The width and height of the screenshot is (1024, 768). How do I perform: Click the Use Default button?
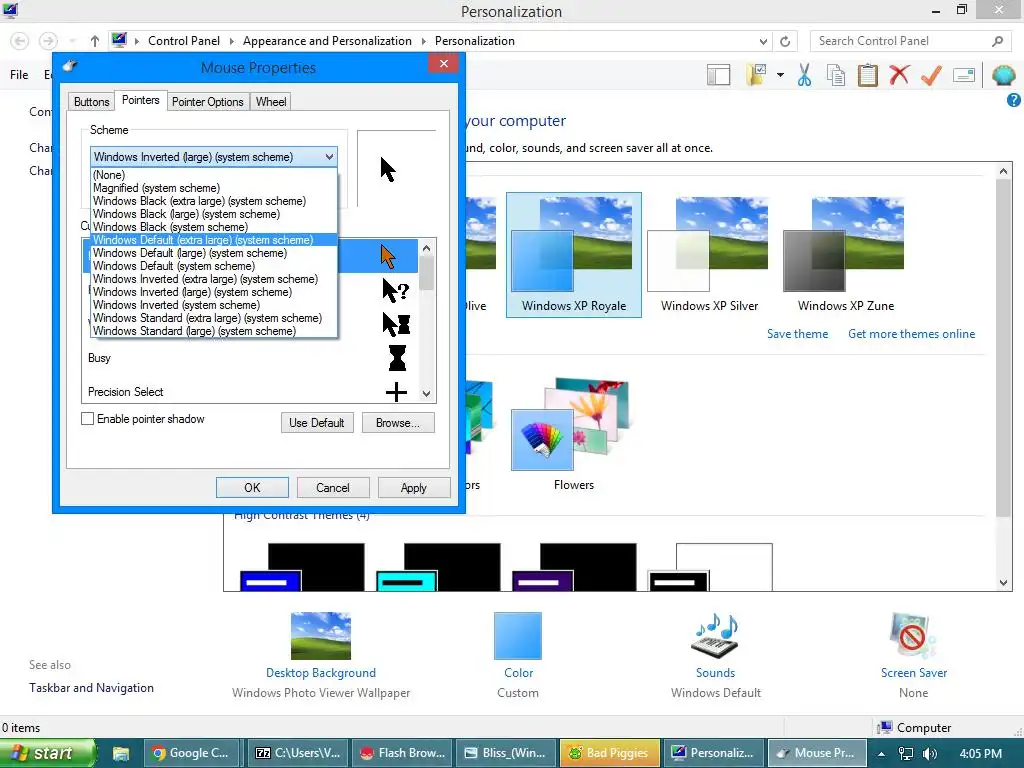click(x=317, y=423)
